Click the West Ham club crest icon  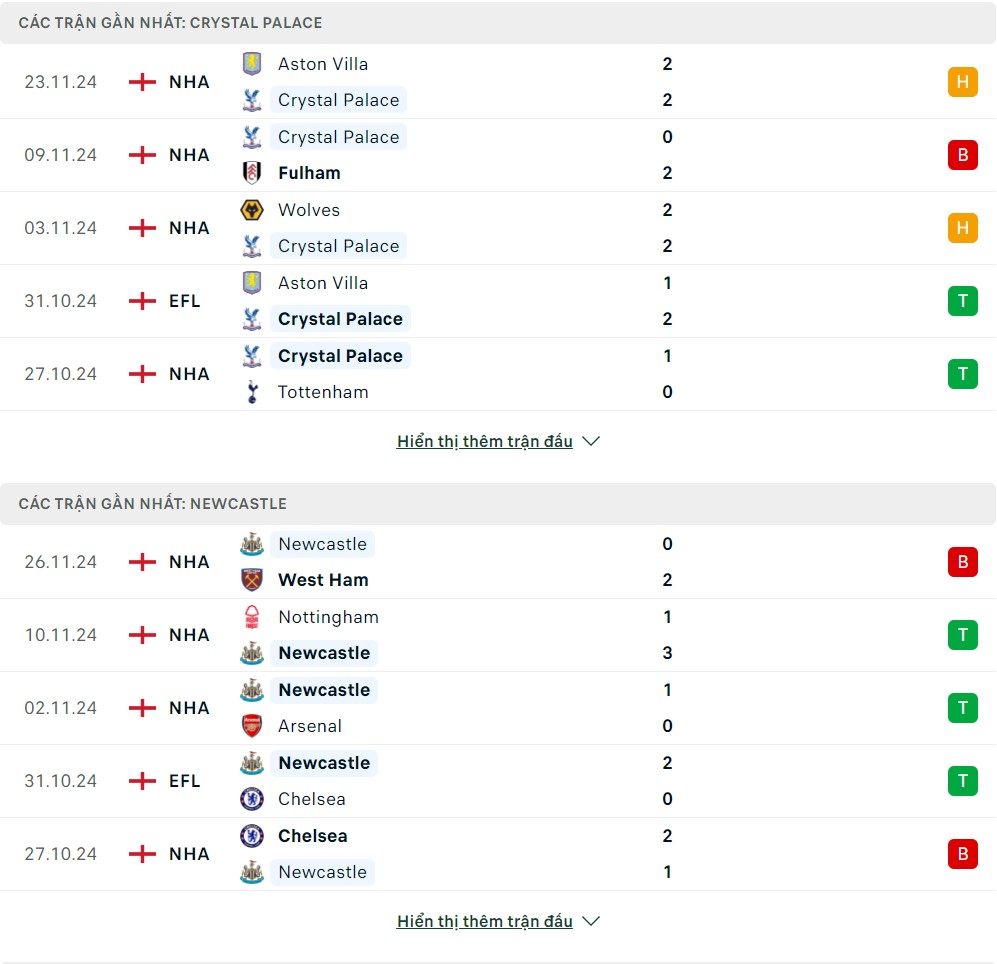pos(252,580)
